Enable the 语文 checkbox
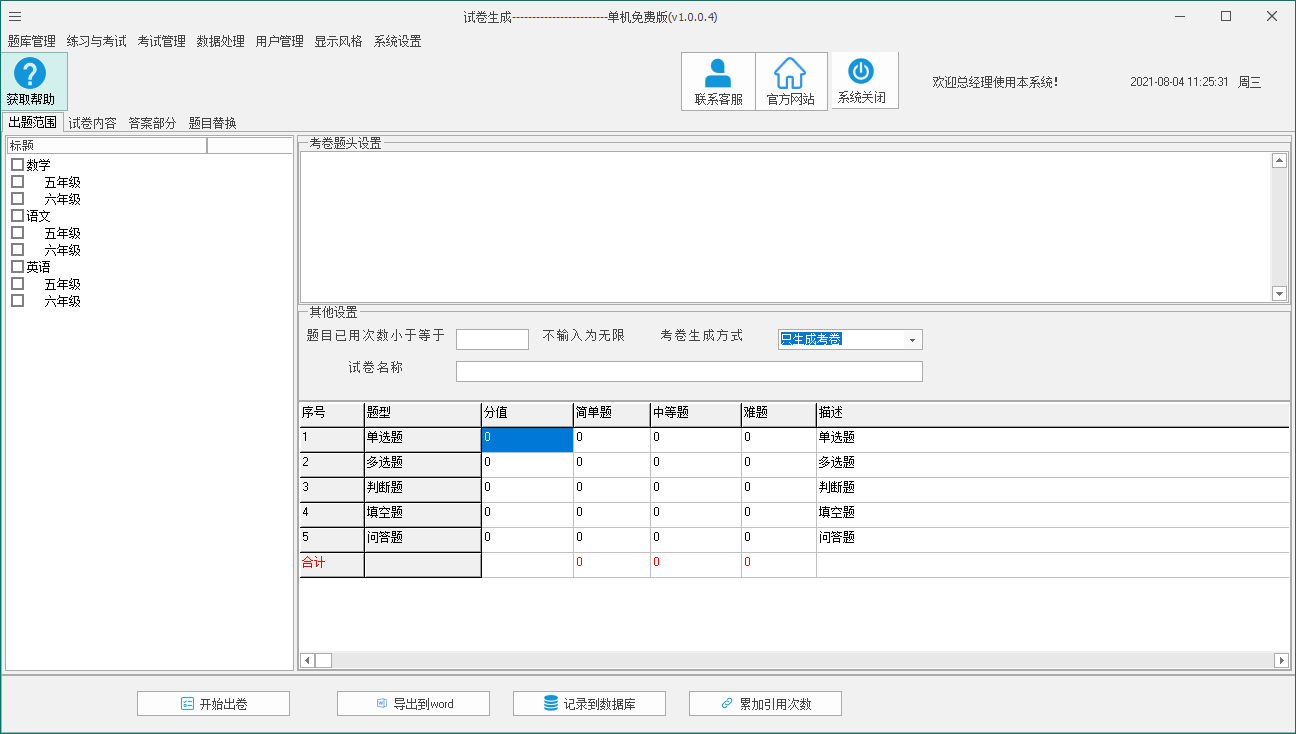1296x734 pixels. click(x=16, y=215)
